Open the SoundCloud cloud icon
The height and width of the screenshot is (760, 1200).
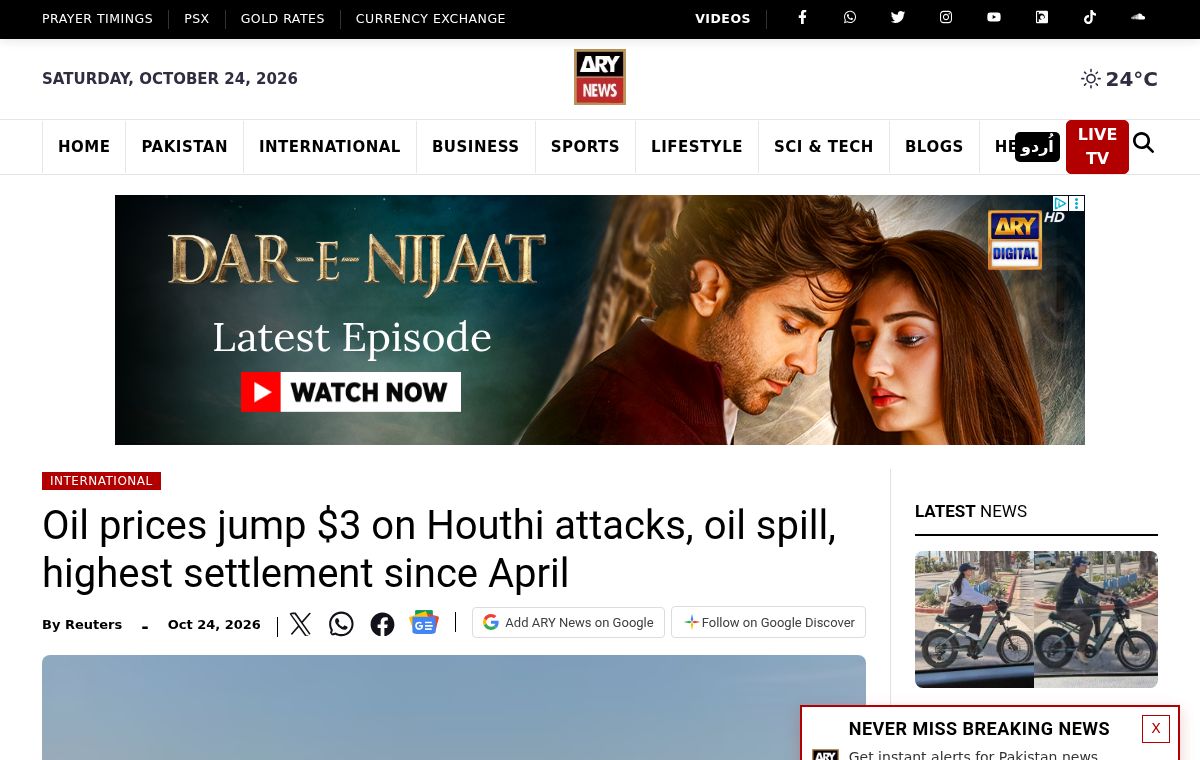(1138, 17)
